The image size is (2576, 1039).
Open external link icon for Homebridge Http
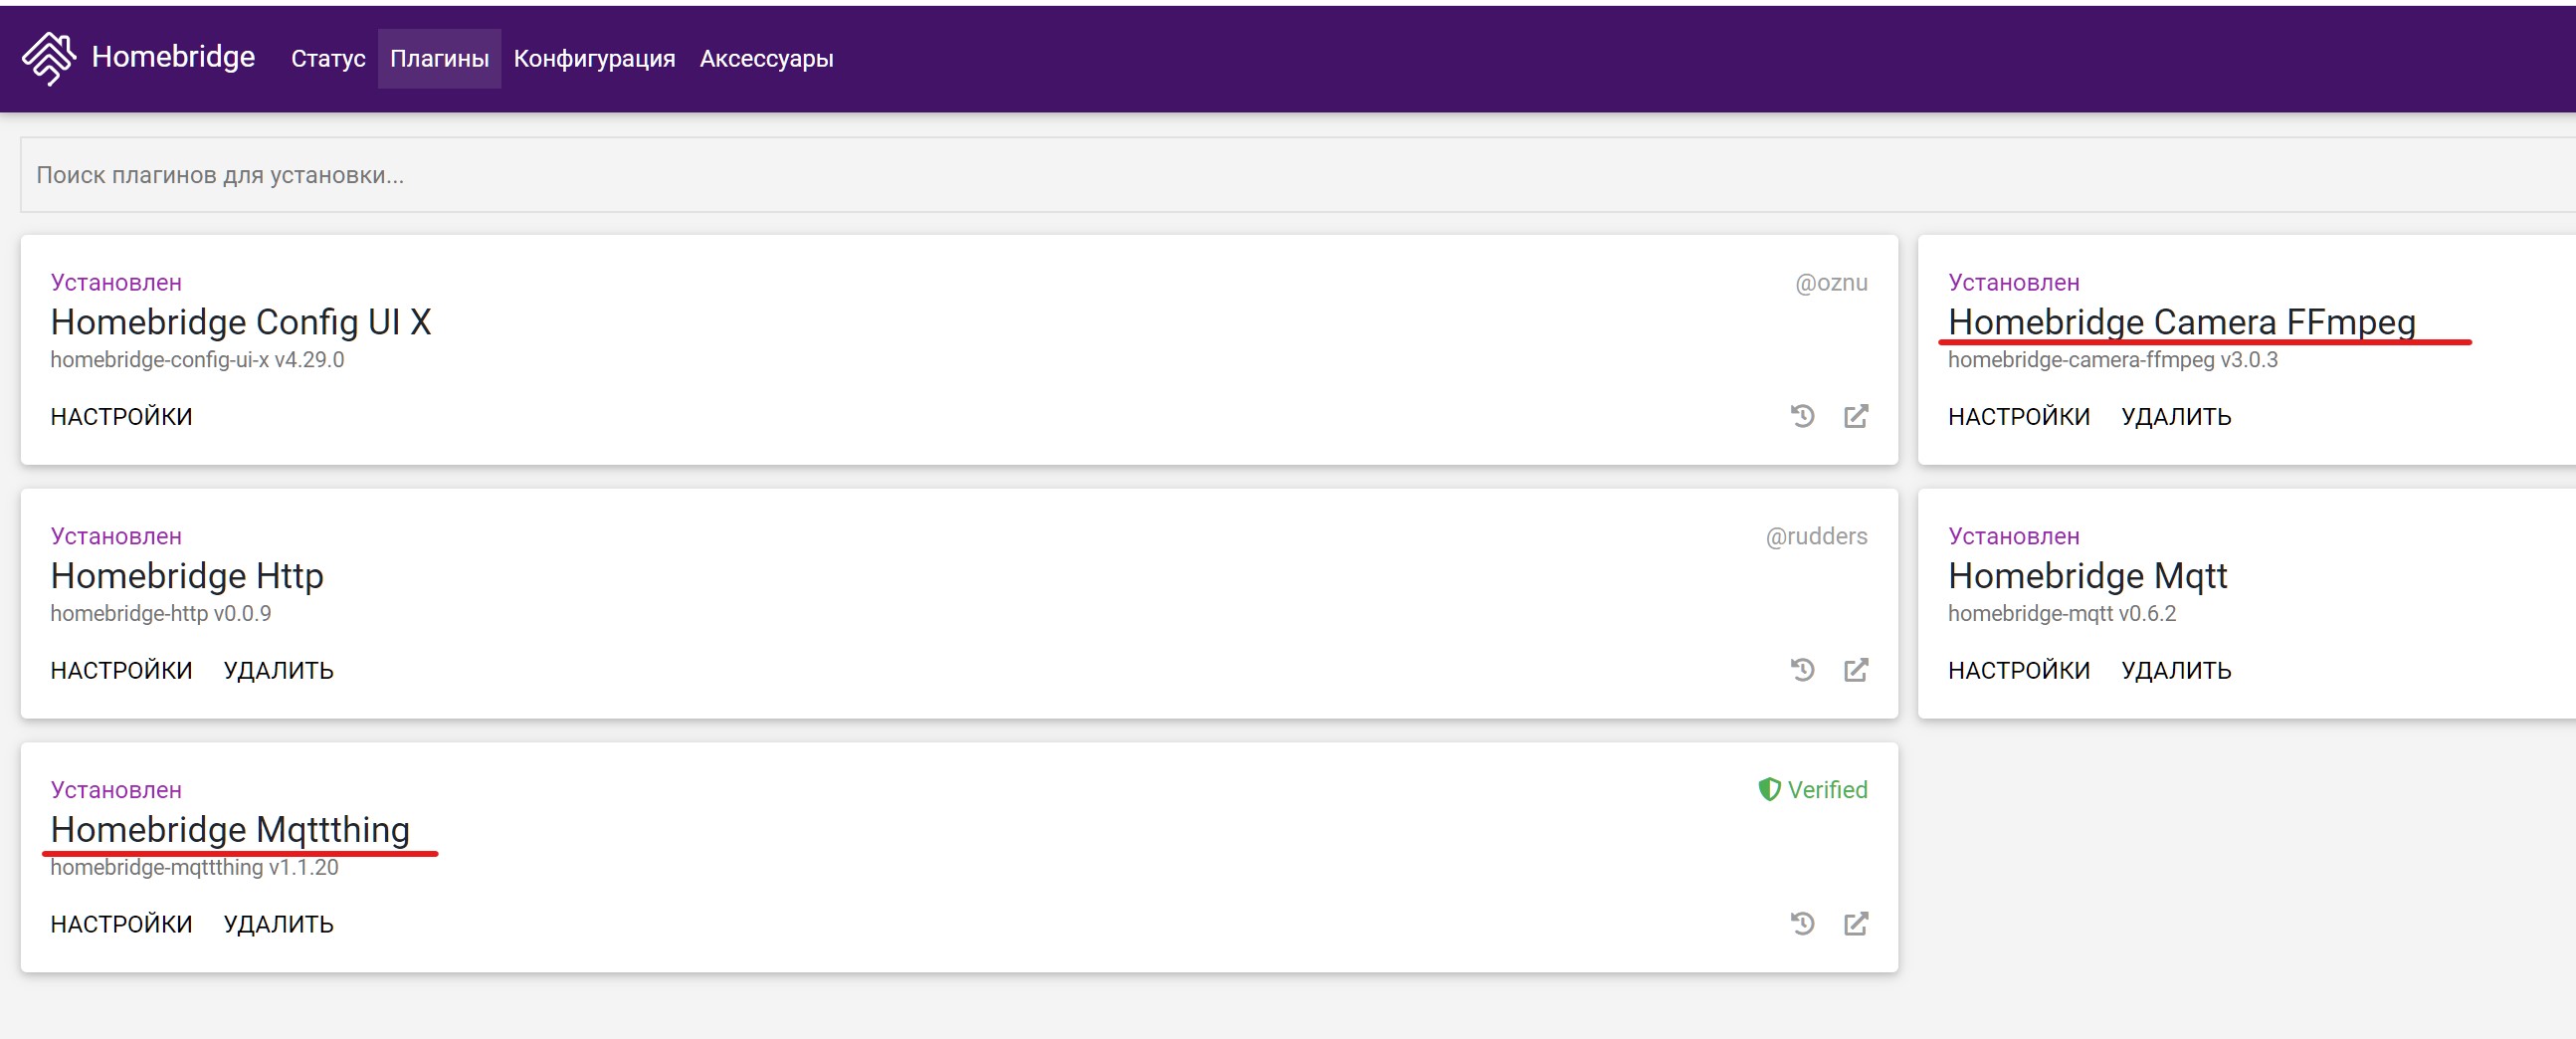[x=1856, y=670]
